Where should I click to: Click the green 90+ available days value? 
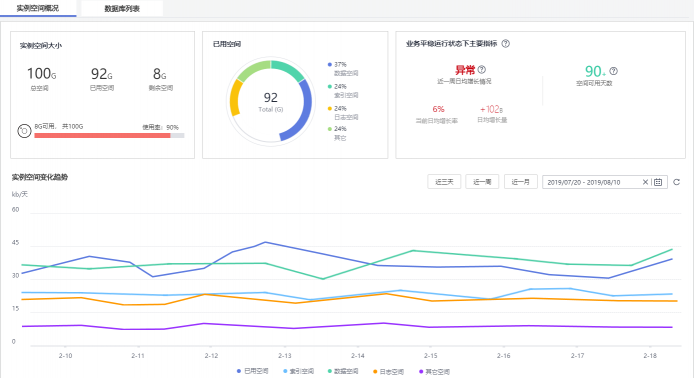pos(595,71)
